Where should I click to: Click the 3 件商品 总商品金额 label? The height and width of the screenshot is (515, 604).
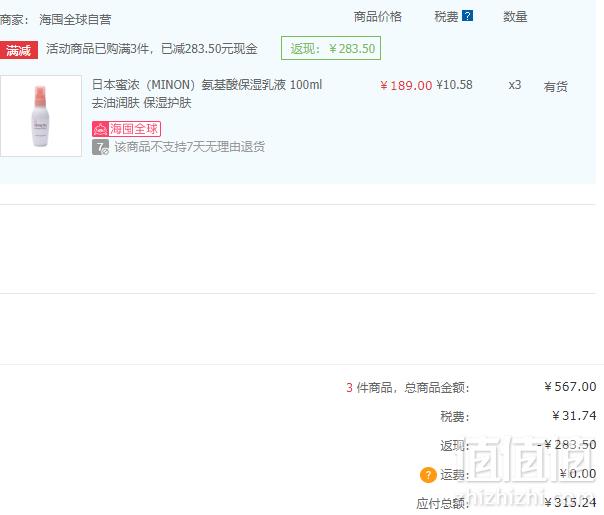click(408, 388)
